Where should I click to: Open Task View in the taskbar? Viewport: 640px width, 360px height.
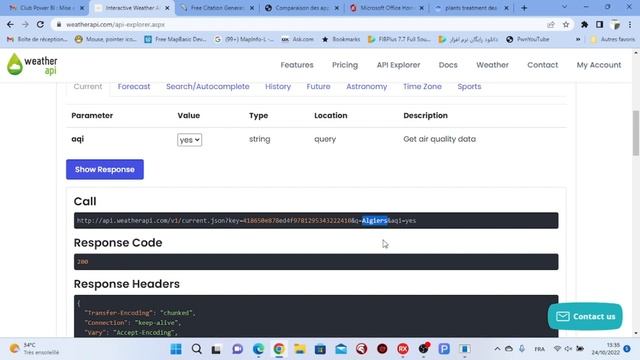[216, 349]
